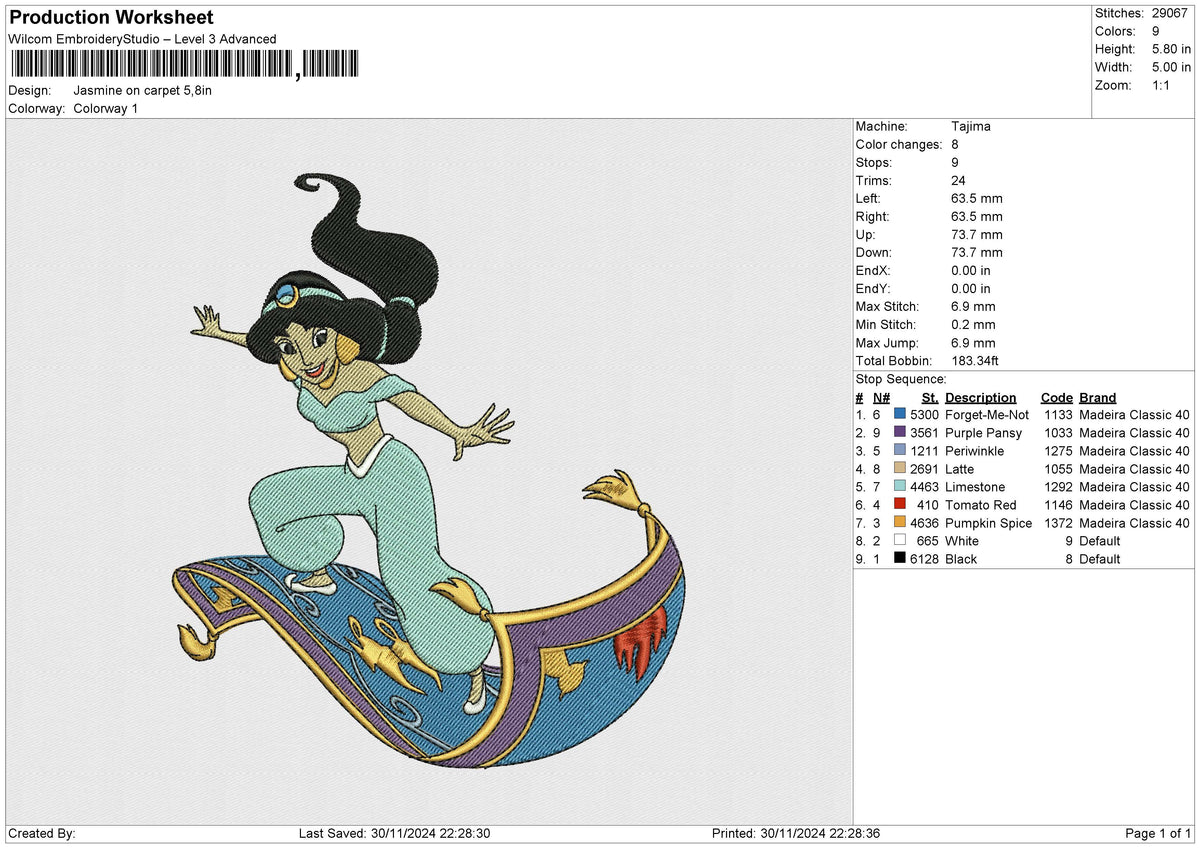Image resolution: width=1200 pixels, height=848 pixels.
Task: Click the Trims value 24
Action: pyautogui.click(x=959, y=181)
